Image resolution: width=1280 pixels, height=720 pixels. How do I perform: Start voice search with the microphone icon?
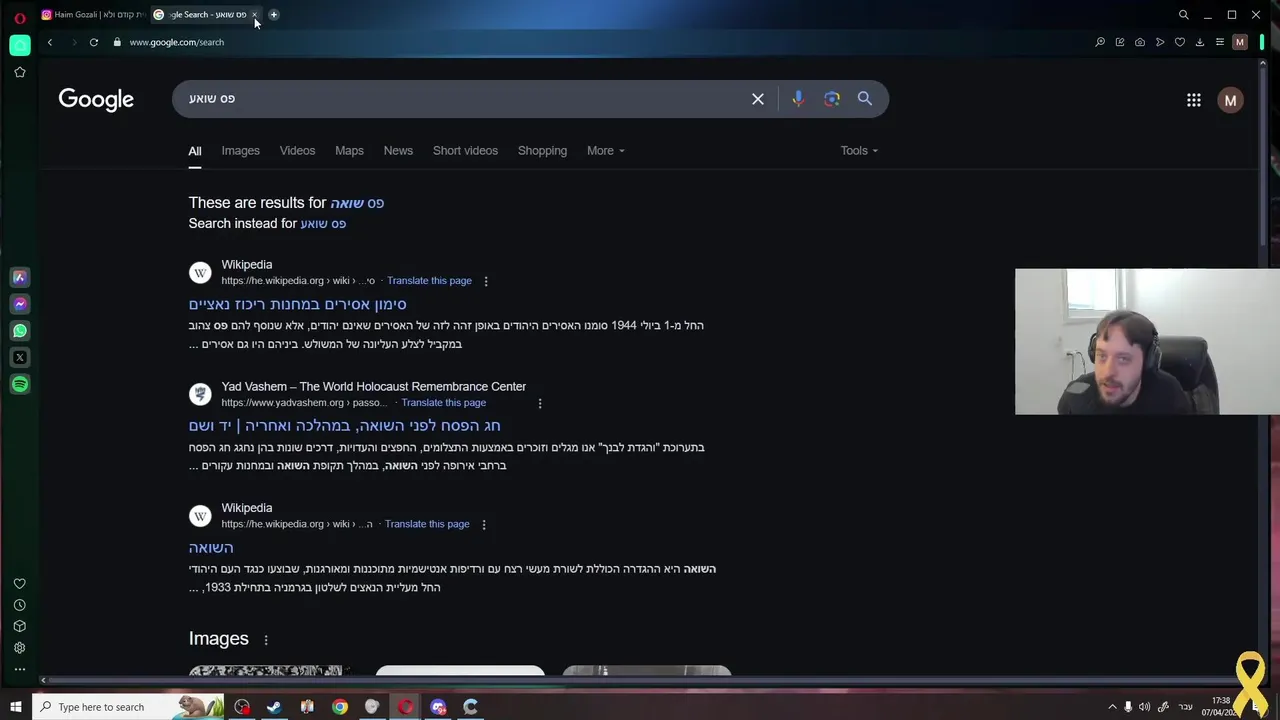click(798, 99)
